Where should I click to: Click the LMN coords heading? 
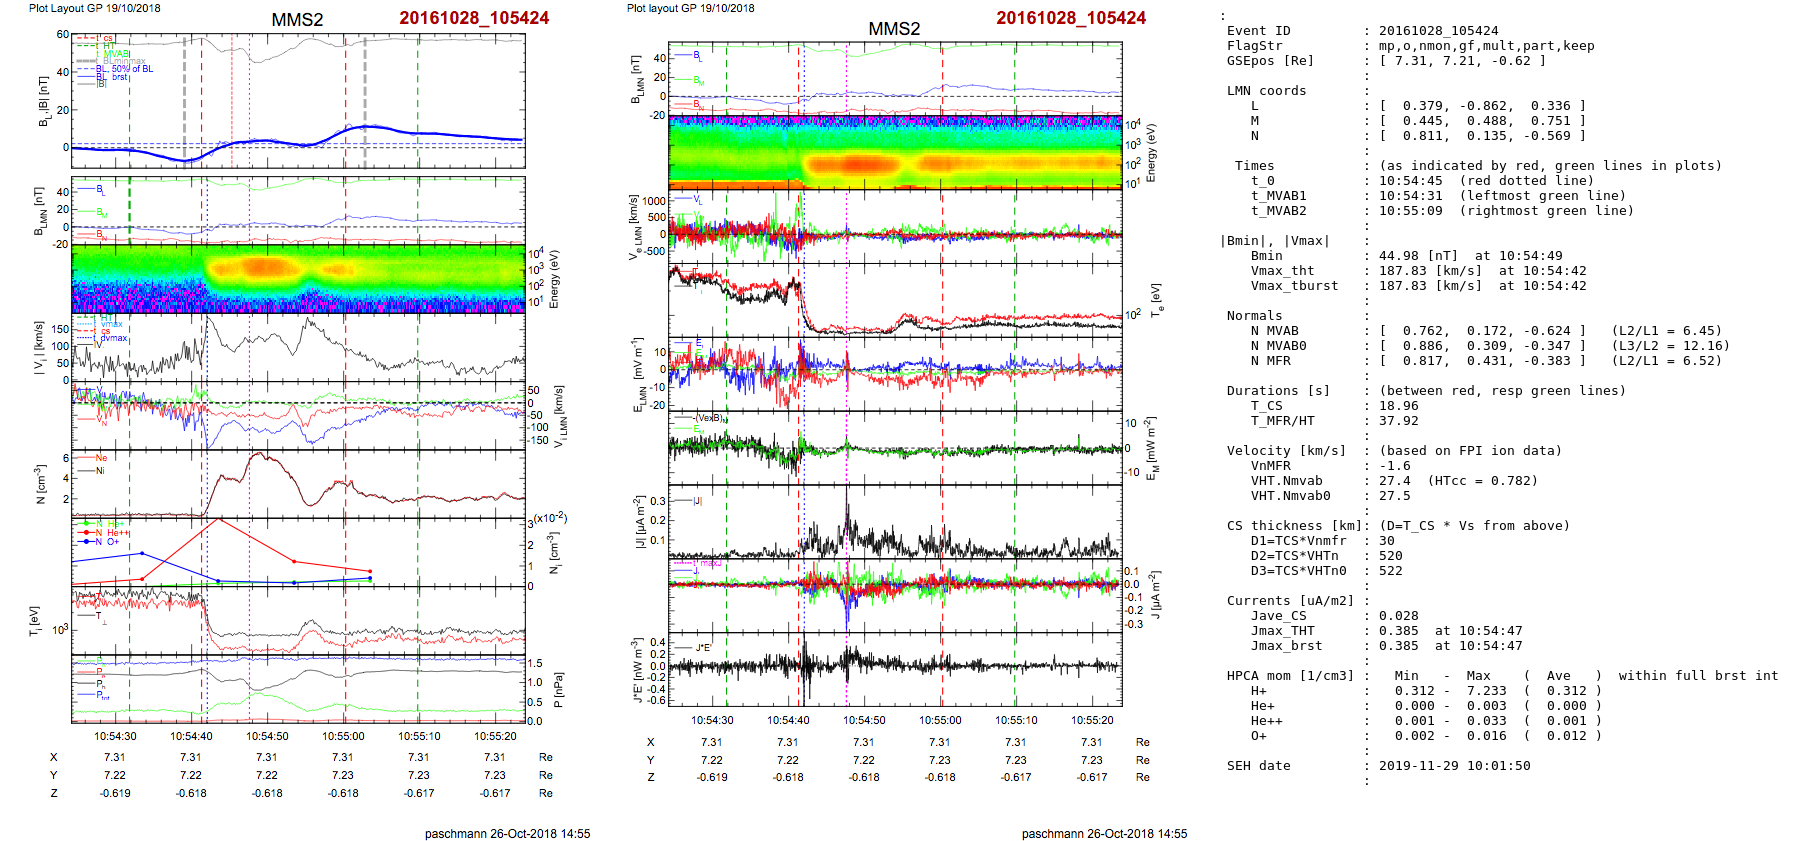1266,91
